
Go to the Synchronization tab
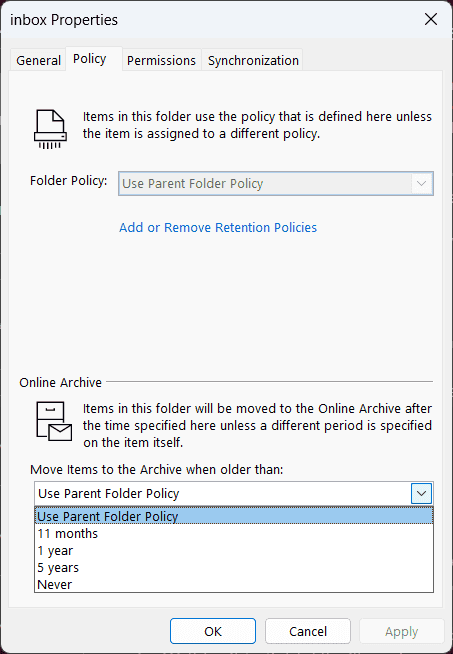[253, 60]
